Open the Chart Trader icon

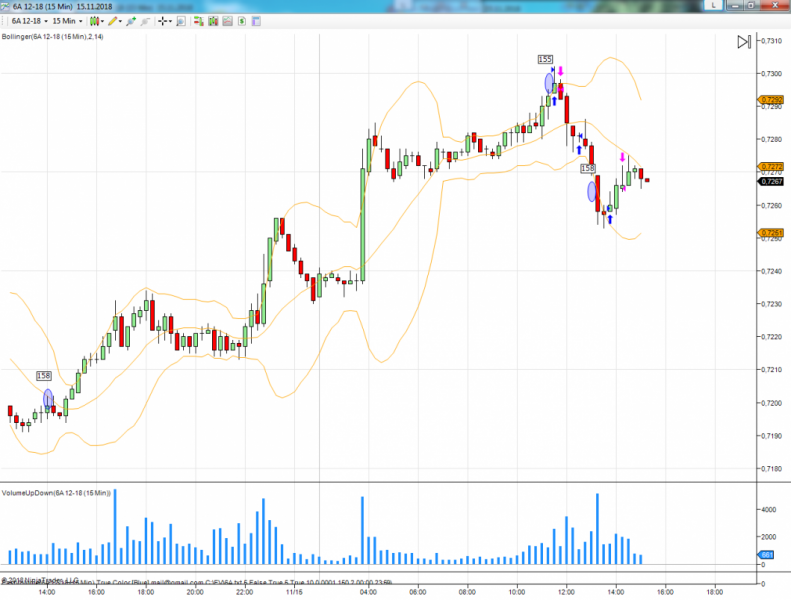(198, 21)
